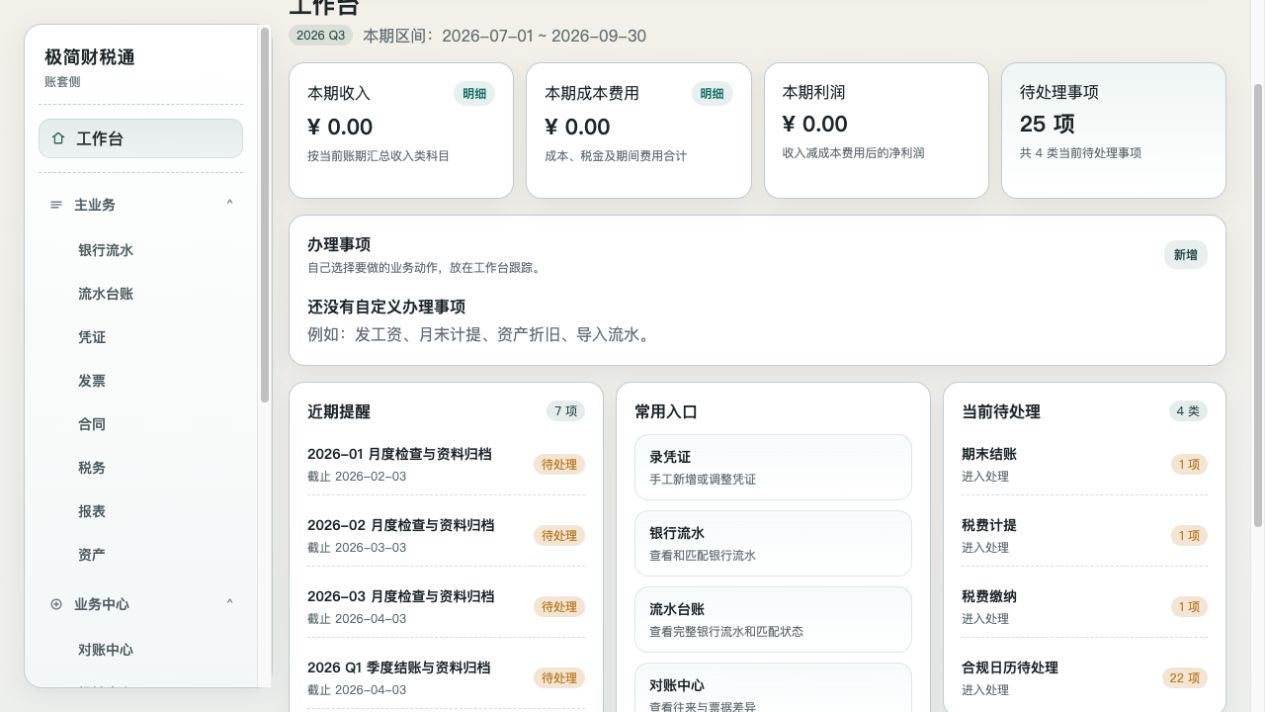
Task: Open 税费缴纳 pending item
Action: pos(1084,606)
